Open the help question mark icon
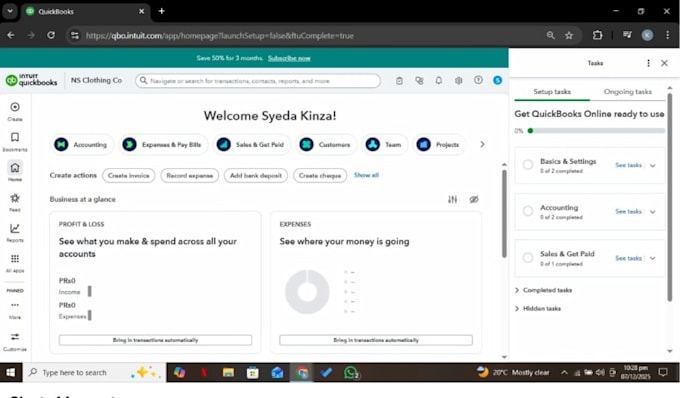This screenshot has width=680, height=398. tap(478, 80)
